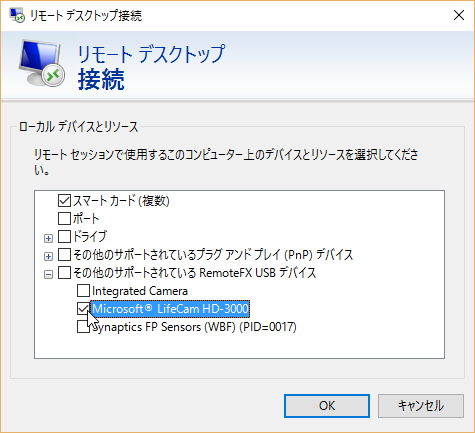Confirm the selection with the OK button

pyautogui.click(x=327, y=406)
